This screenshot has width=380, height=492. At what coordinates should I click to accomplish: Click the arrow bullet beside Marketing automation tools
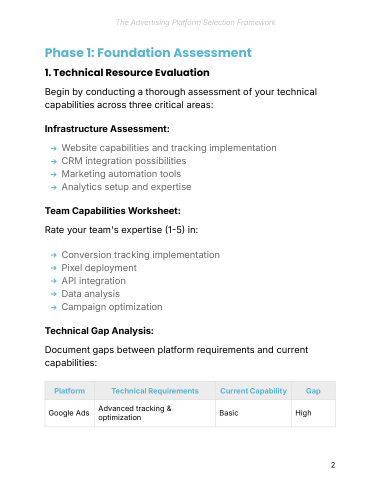(54, 174)
